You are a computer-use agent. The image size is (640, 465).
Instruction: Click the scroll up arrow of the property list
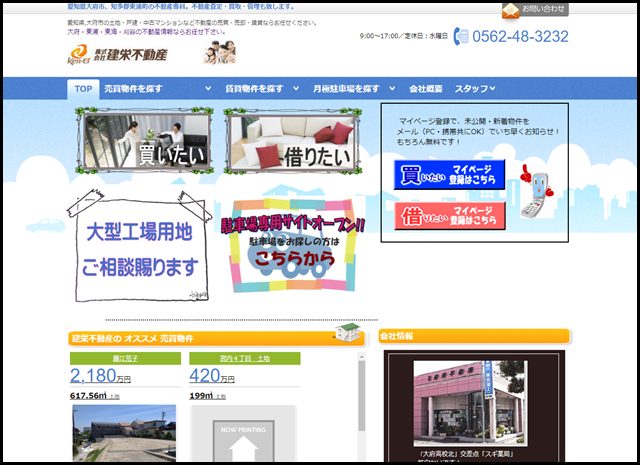(x=362, y=357)
